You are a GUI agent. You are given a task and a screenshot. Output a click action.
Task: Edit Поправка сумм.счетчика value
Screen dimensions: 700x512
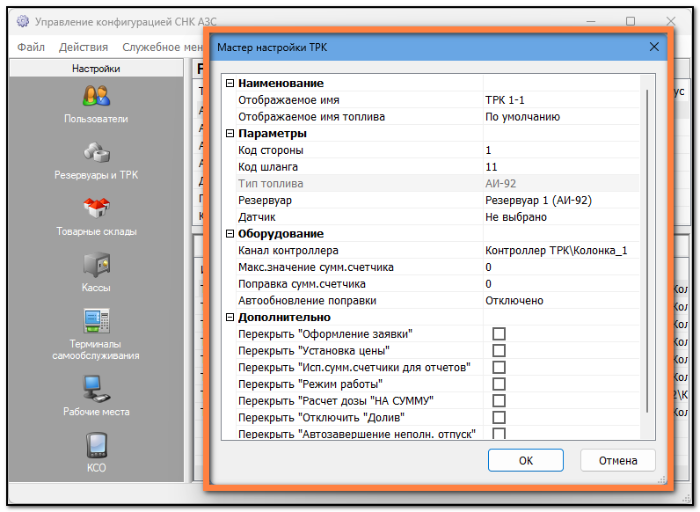[x=561, y=284]
